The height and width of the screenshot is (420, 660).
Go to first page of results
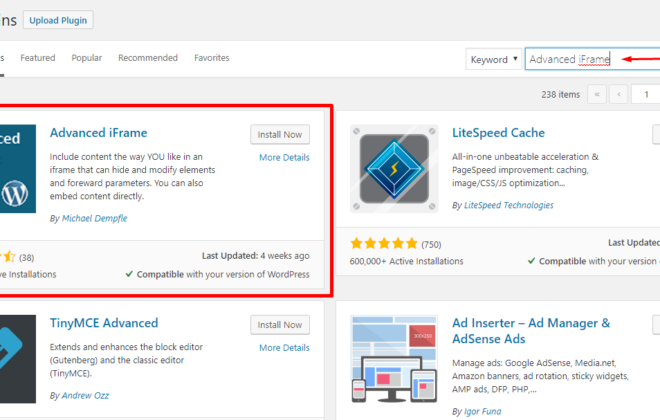point(597,94)
